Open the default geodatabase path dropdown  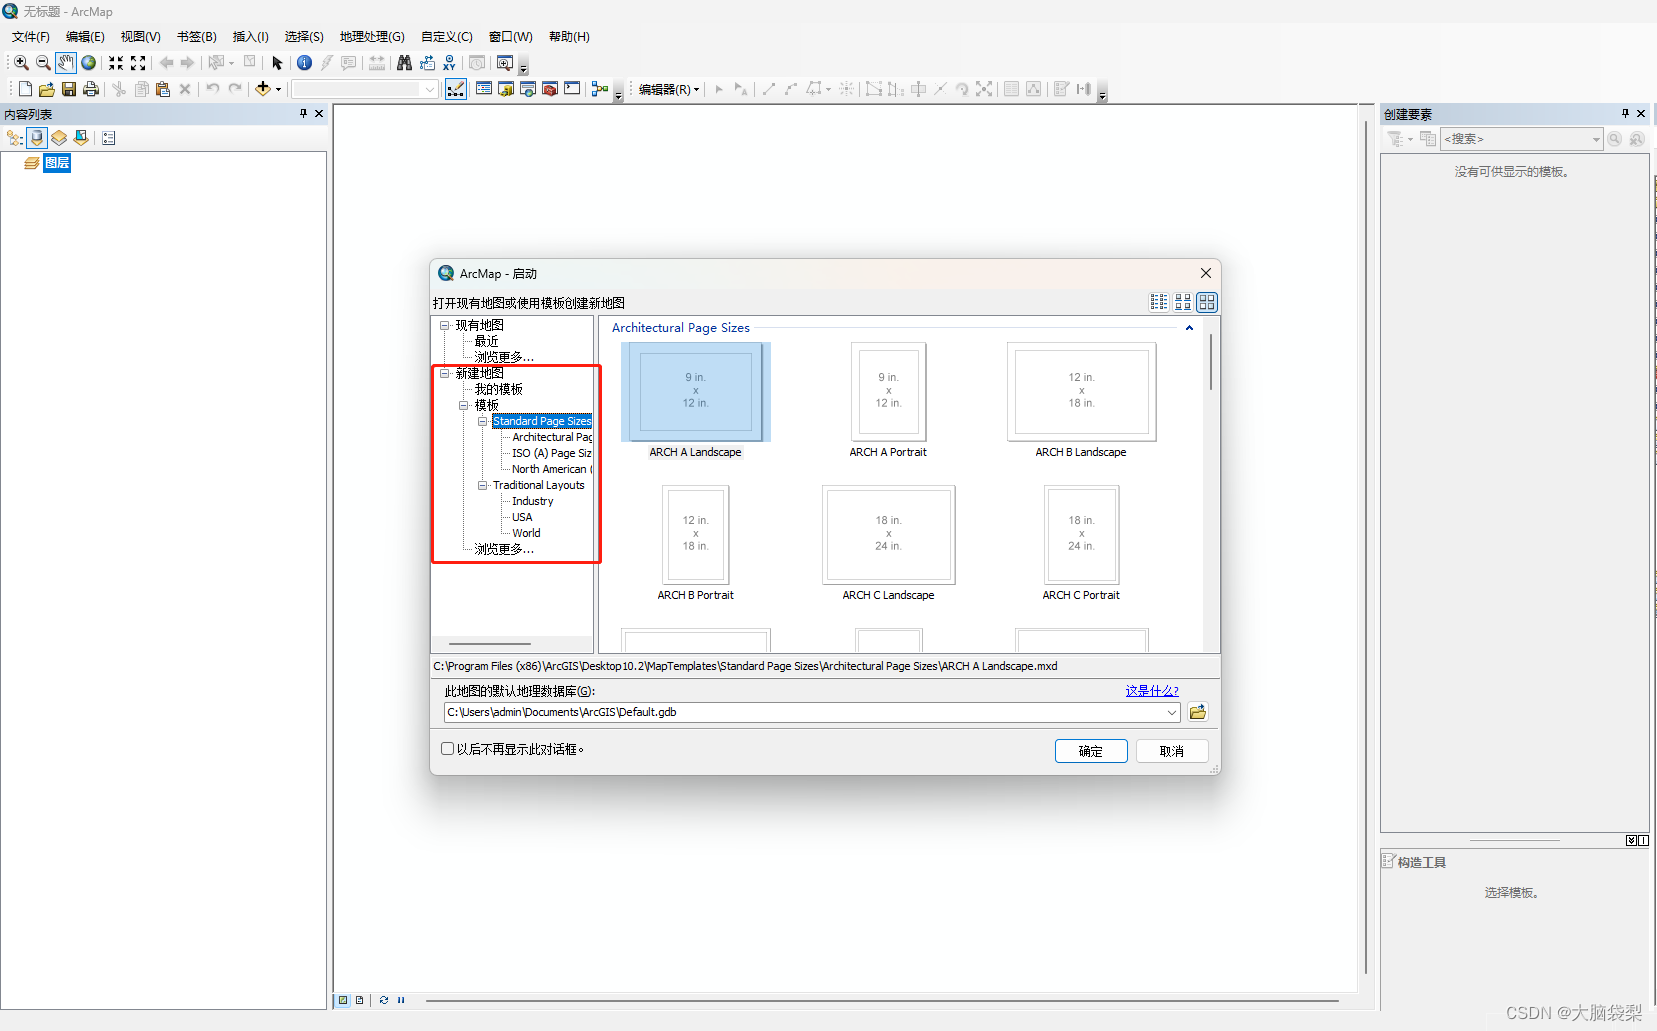tap(1172, 712)
